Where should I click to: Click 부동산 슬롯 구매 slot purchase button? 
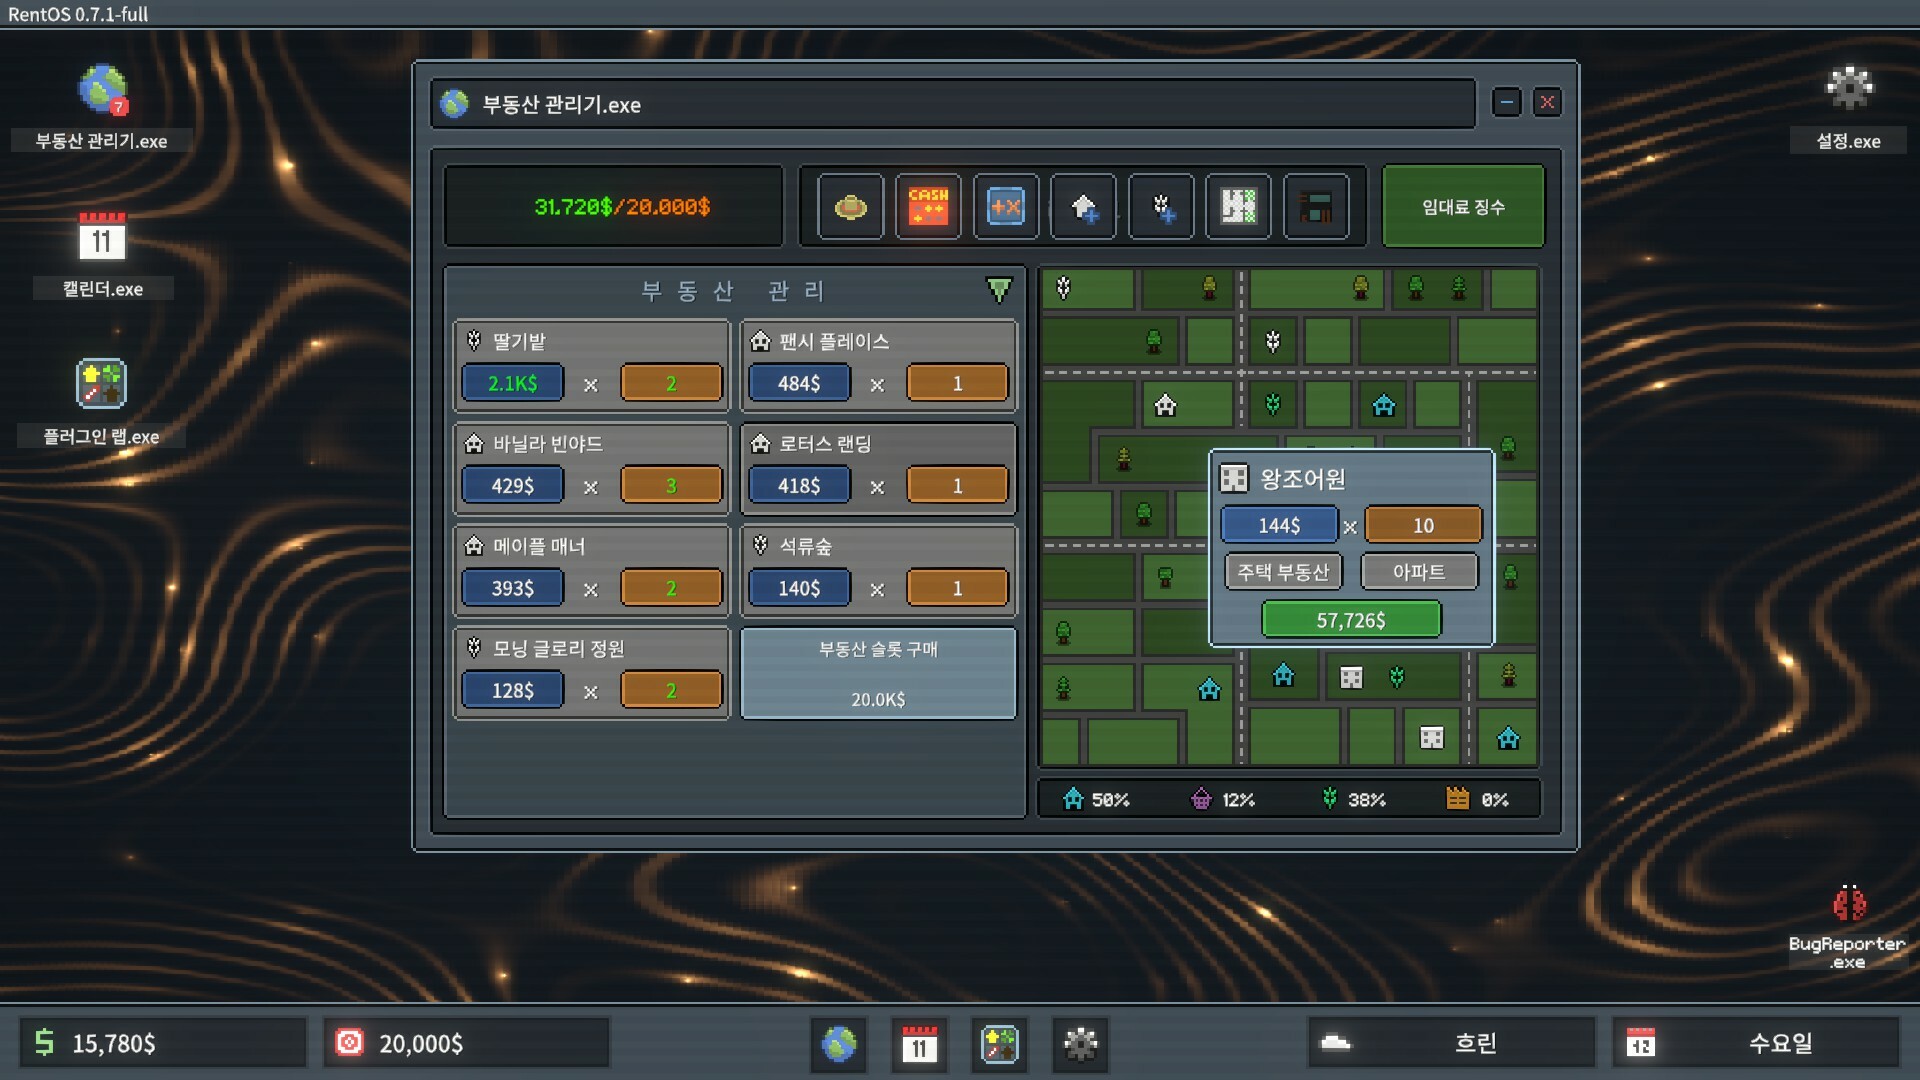(878, 673)
